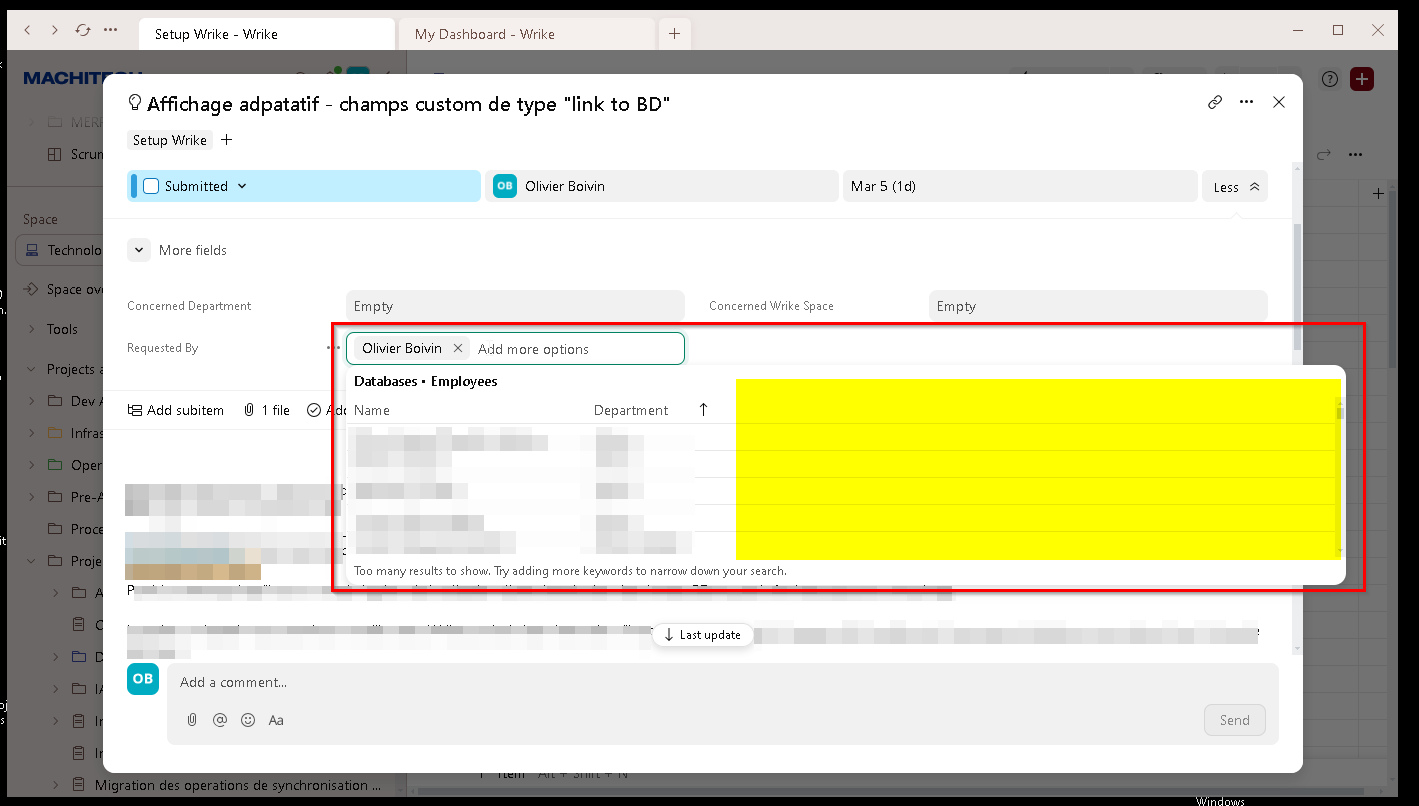Edit the Concerned Wrike Space Empty field

pos(1098,306)
